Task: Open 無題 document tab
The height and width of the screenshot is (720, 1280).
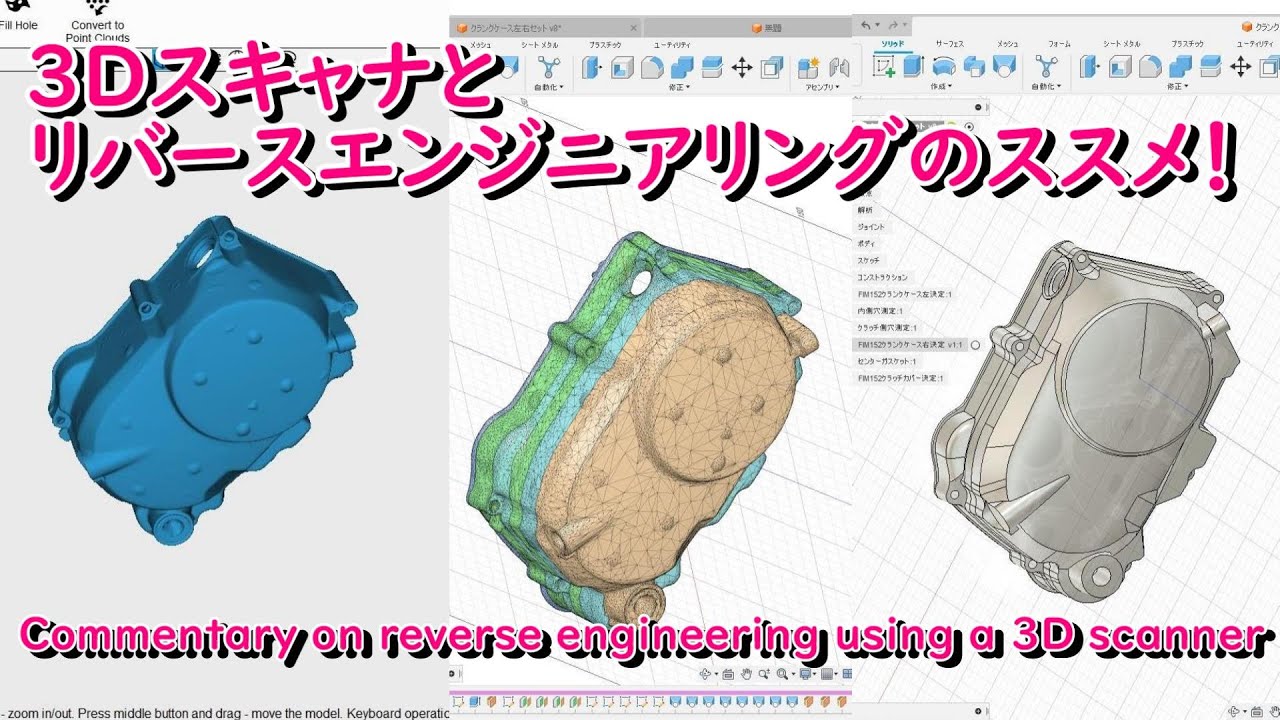Action: pos(765,28)
